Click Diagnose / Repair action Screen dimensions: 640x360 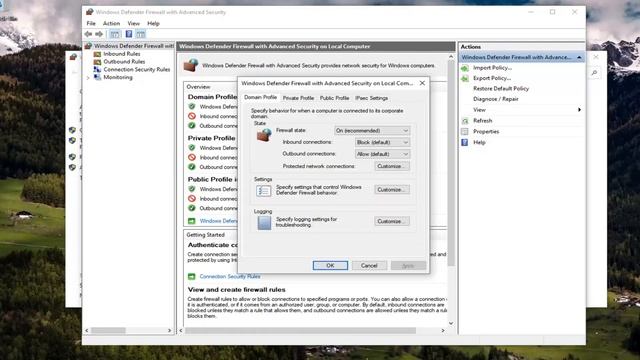pyautogui.click(x=496, y=99)
